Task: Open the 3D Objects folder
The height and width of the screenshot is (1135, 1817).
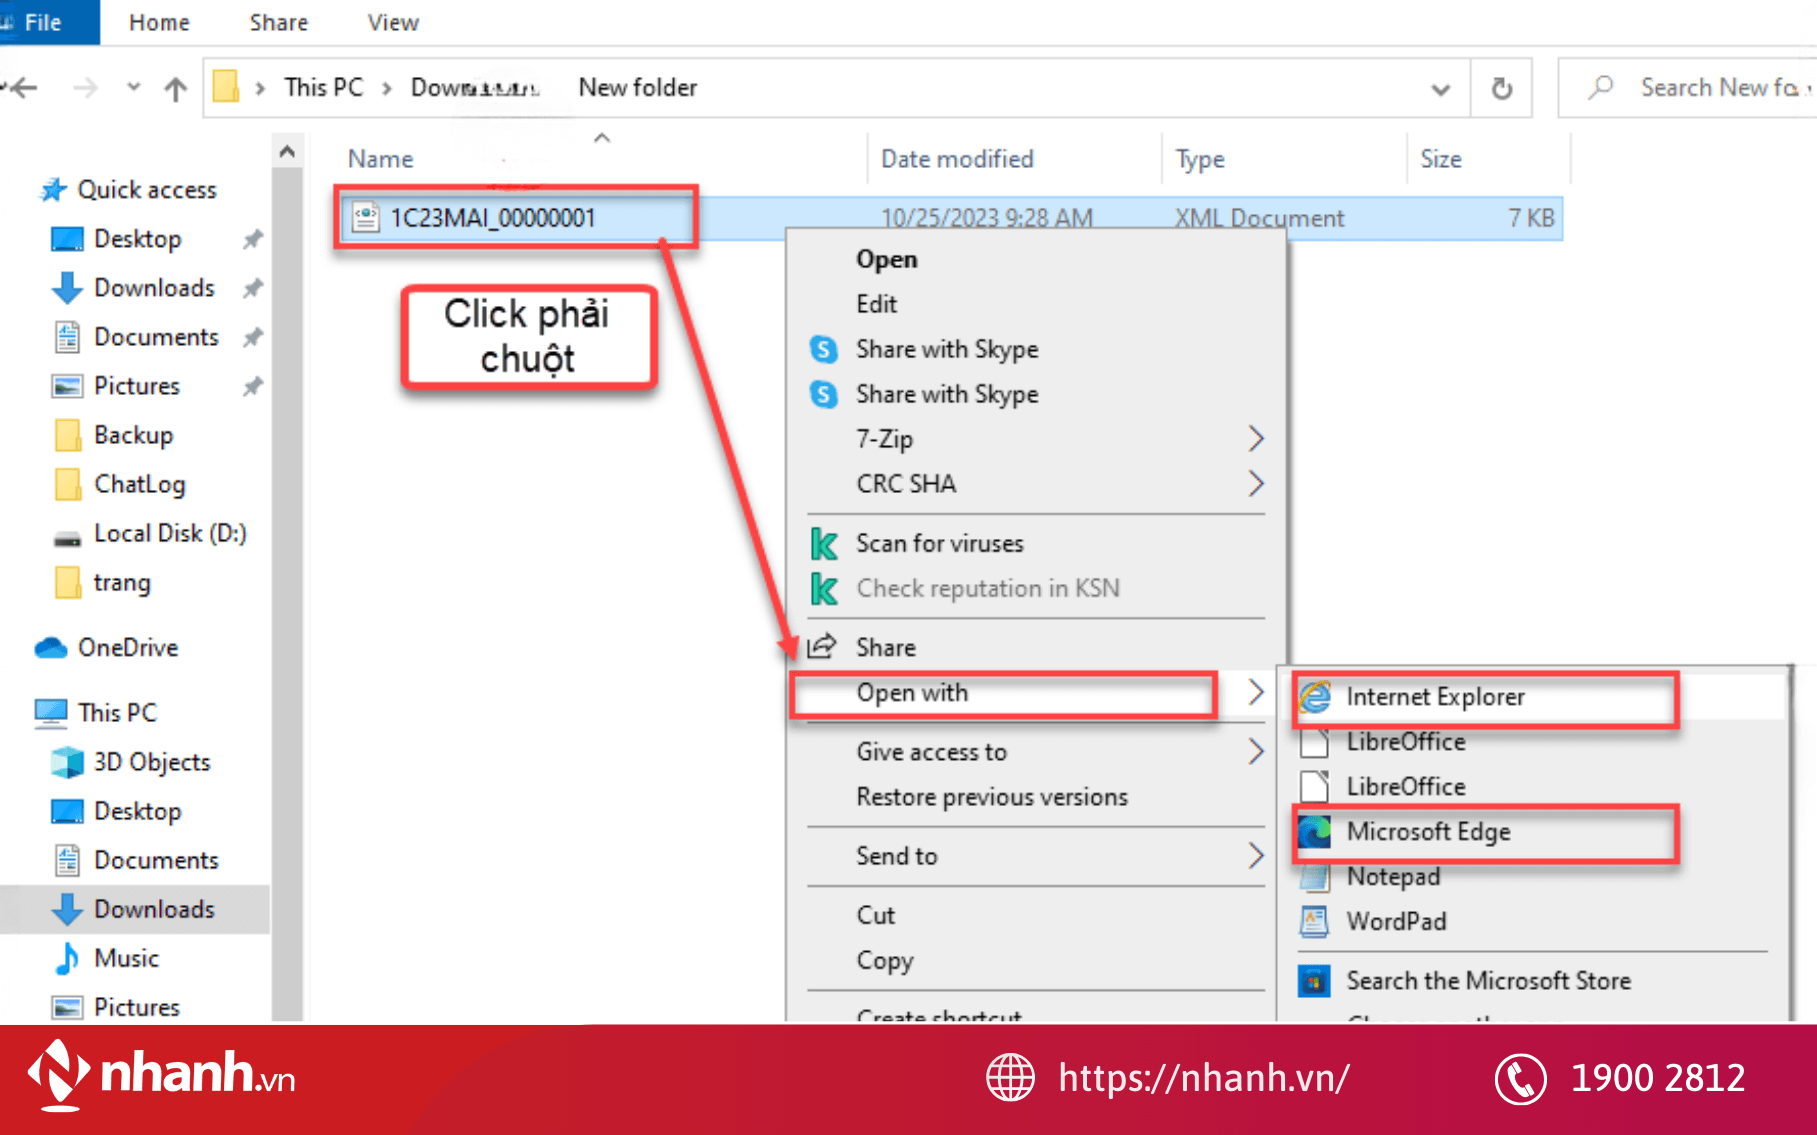Action: point(150,761)
